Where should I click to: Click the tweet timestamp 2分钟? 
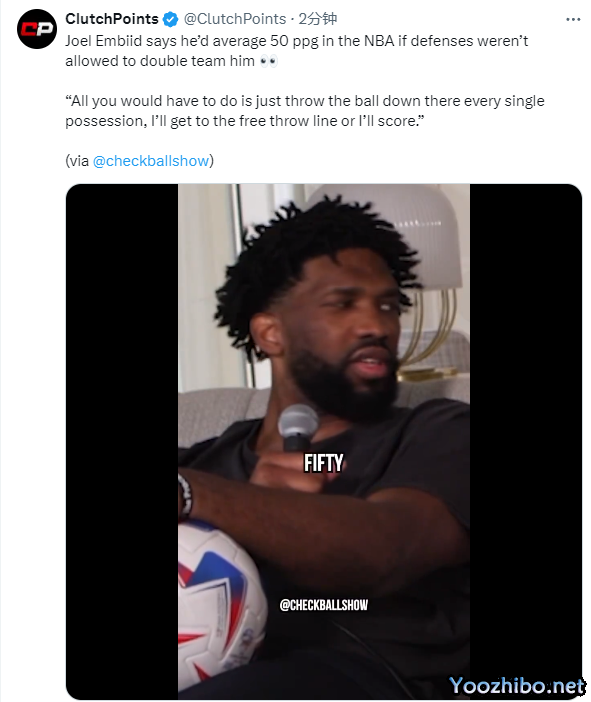pos(317,19)
